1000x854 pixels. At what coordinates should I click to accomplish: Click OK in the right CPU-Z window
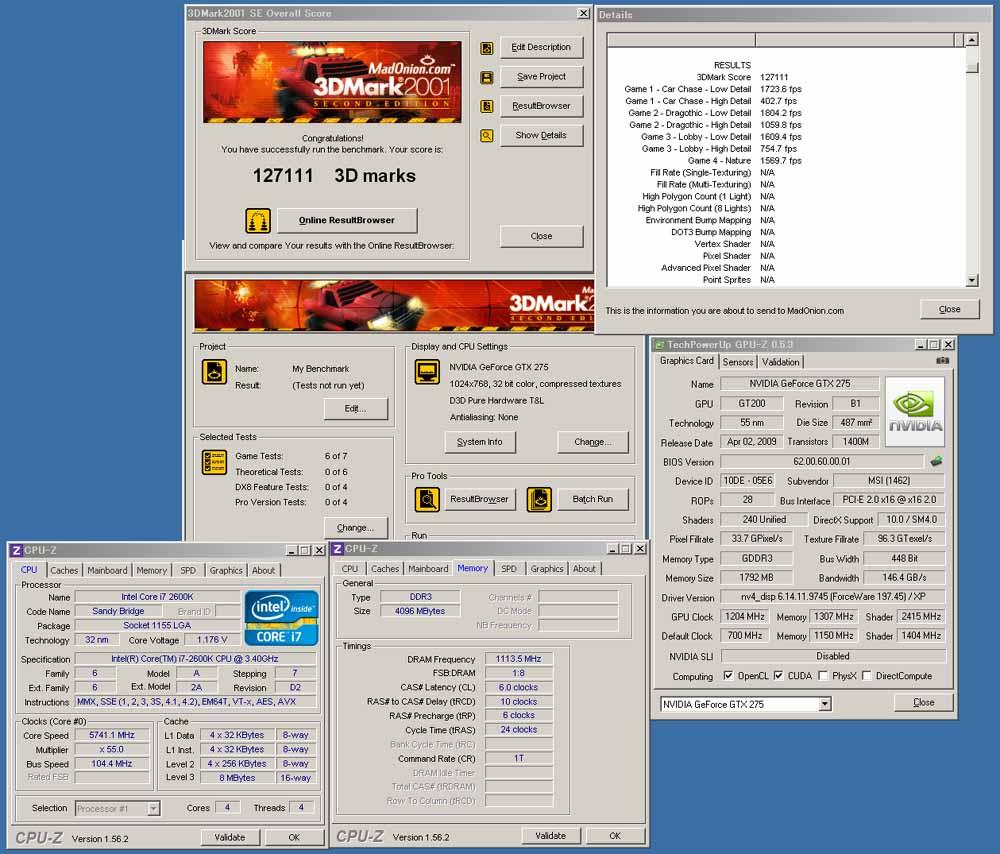[x=615, y=836]
